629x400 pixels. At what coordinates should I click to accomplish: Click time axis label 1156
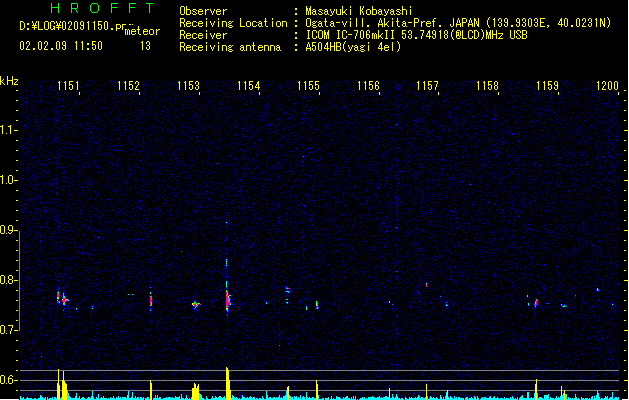tap(368, 86)
